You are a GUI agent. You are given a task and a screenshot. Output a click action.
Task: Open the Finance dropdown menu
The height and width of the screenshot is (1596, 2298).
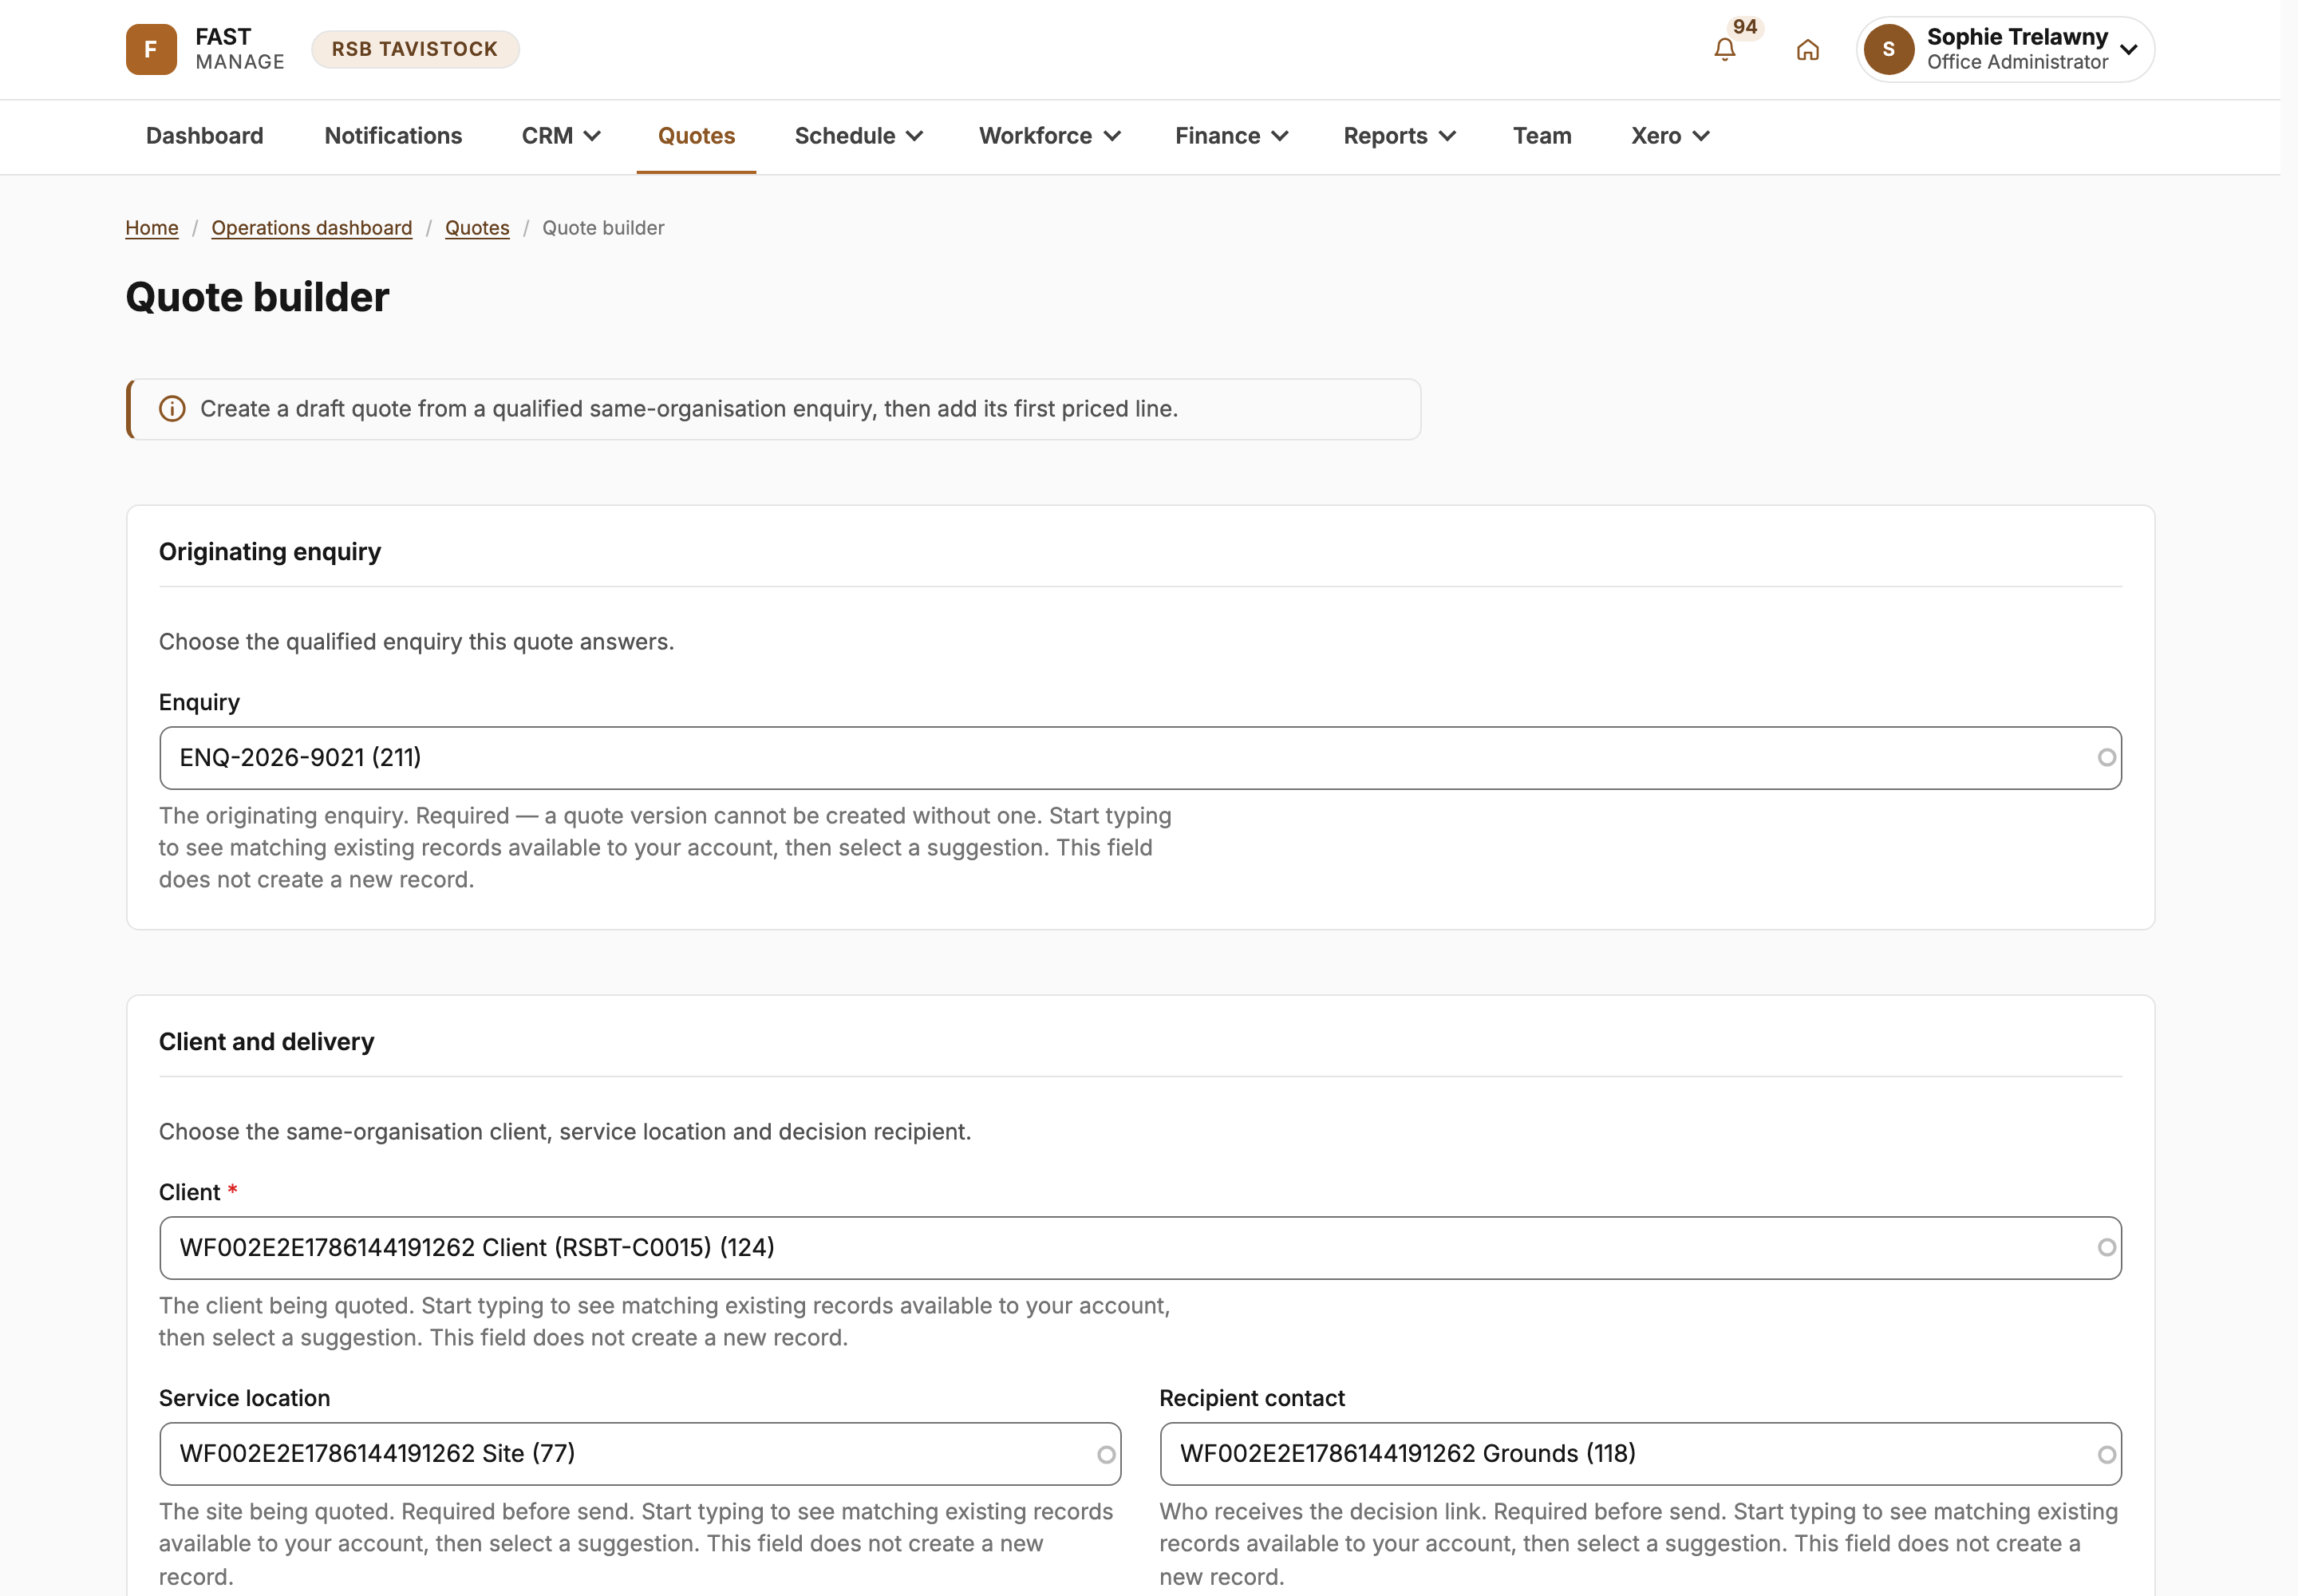tap(1231, 136)
